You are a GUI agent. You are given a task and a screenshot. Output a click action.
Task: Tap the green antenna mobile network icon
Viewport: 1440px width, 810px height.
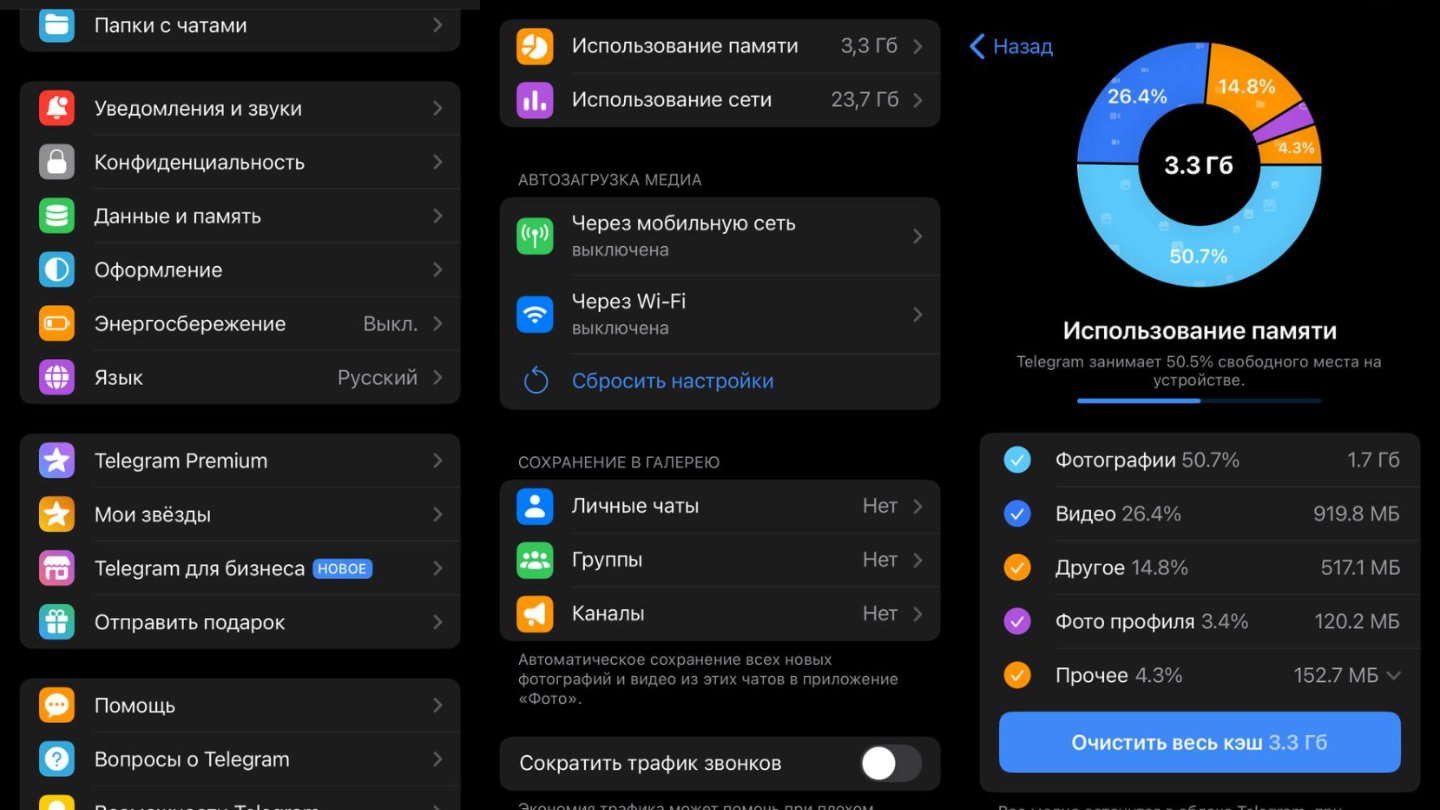click(535, 236)
